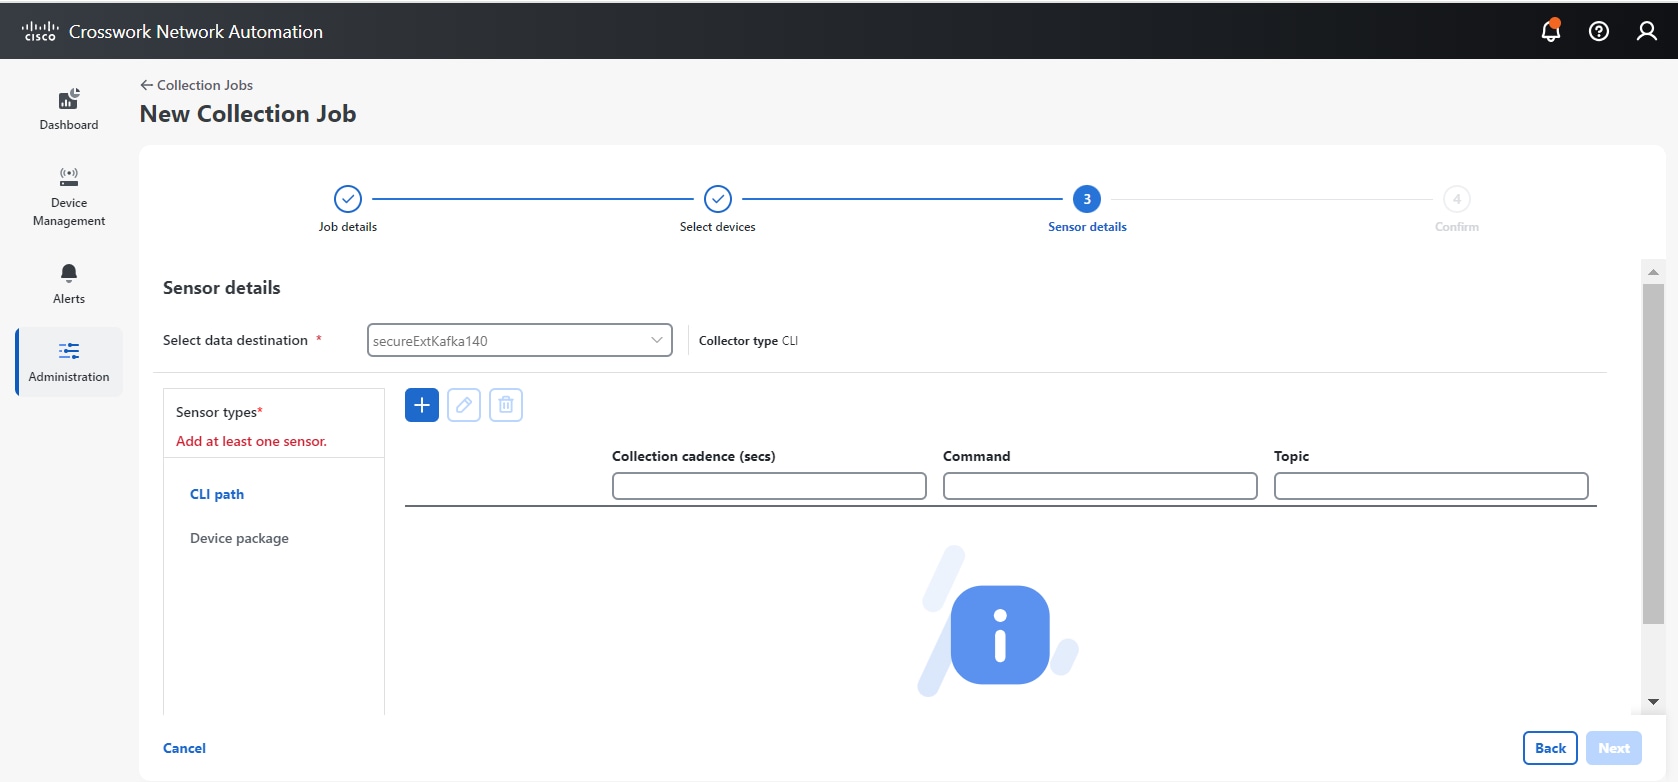Viewport: 1678px width, 782px height.
Task: Click the Next button
Action: point(1614,748)
